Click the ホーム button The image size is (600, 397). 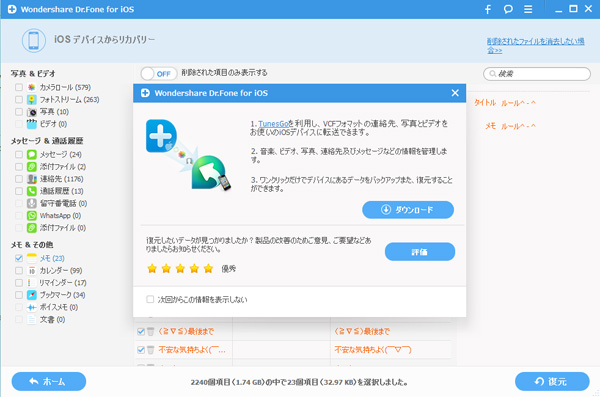point(49,381)
